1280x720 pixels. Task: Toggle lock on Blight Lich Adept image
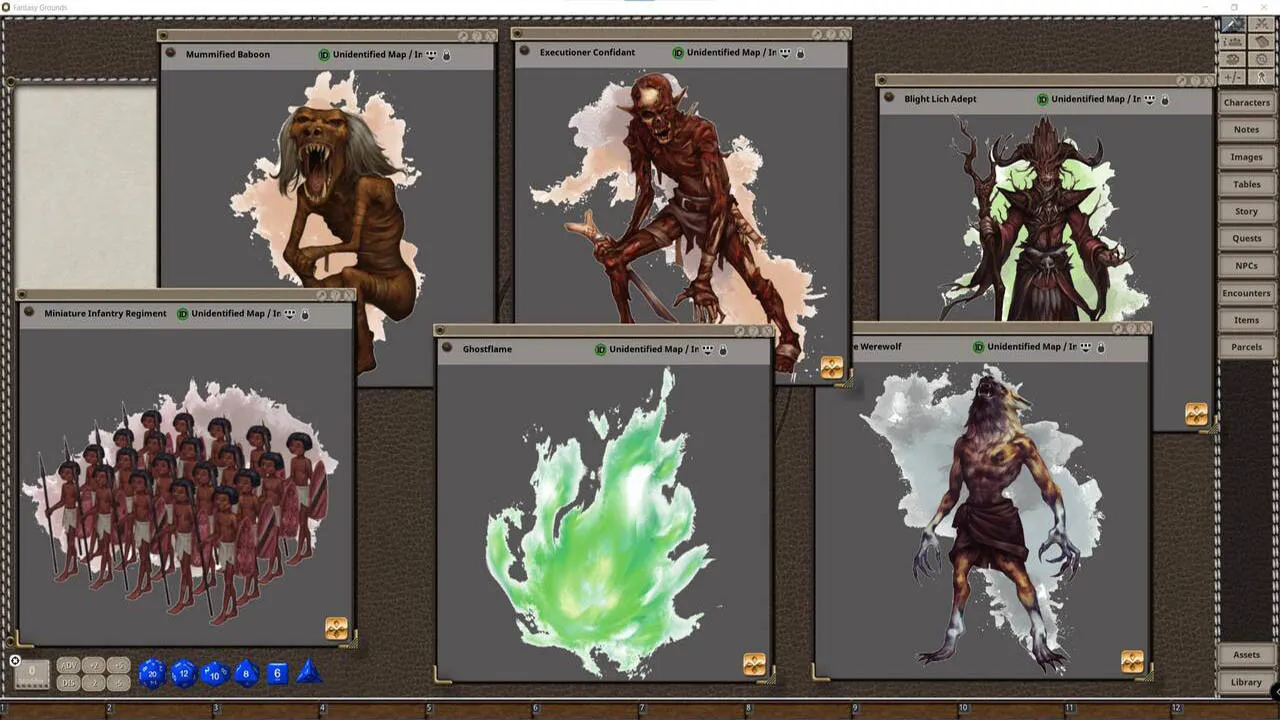point(1164,99)
